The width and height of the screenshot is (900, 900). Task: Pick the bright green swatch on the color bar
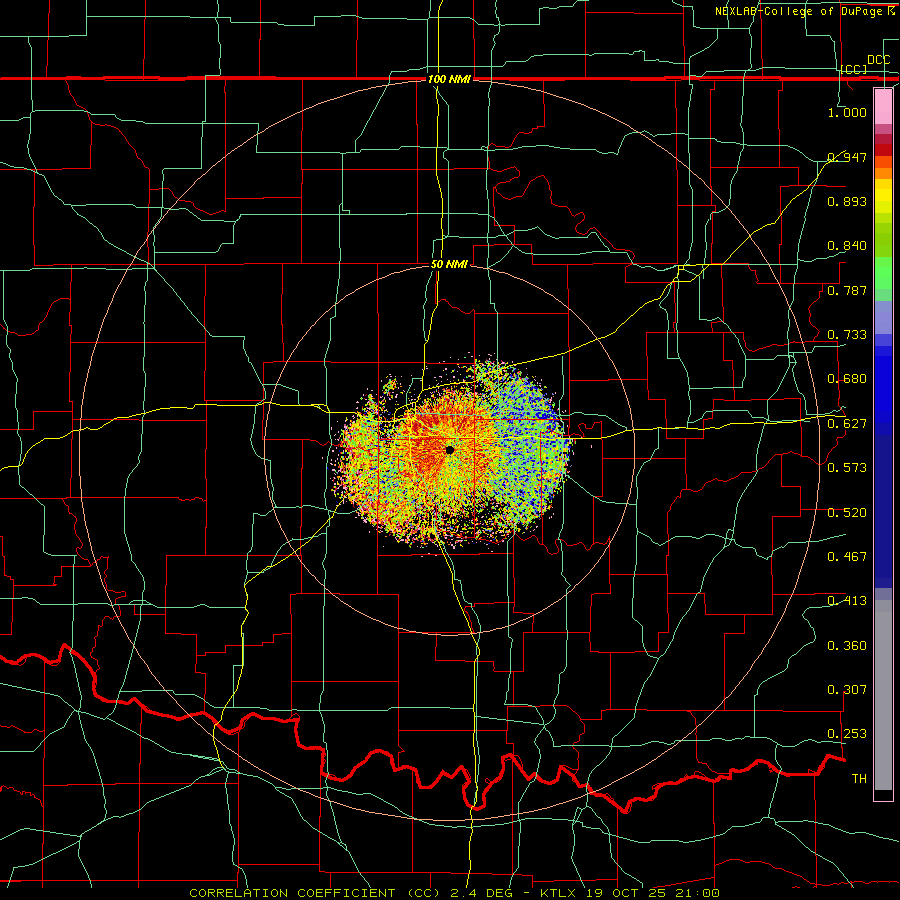[883, 273]
